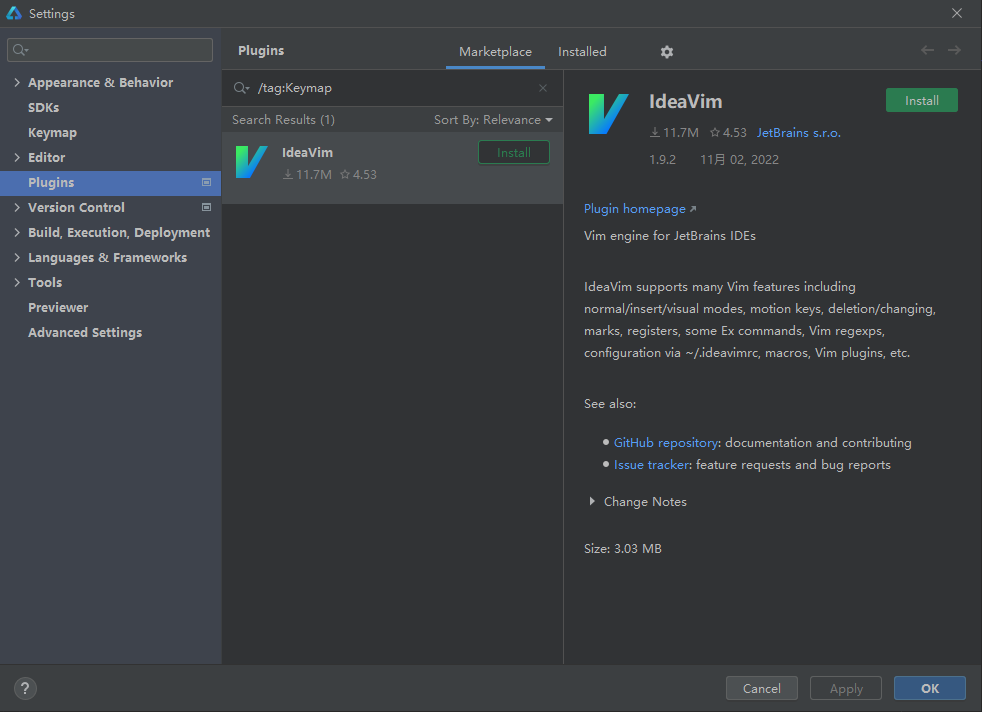
Task: Select Plugins in the settings tree
Action: 110,182
